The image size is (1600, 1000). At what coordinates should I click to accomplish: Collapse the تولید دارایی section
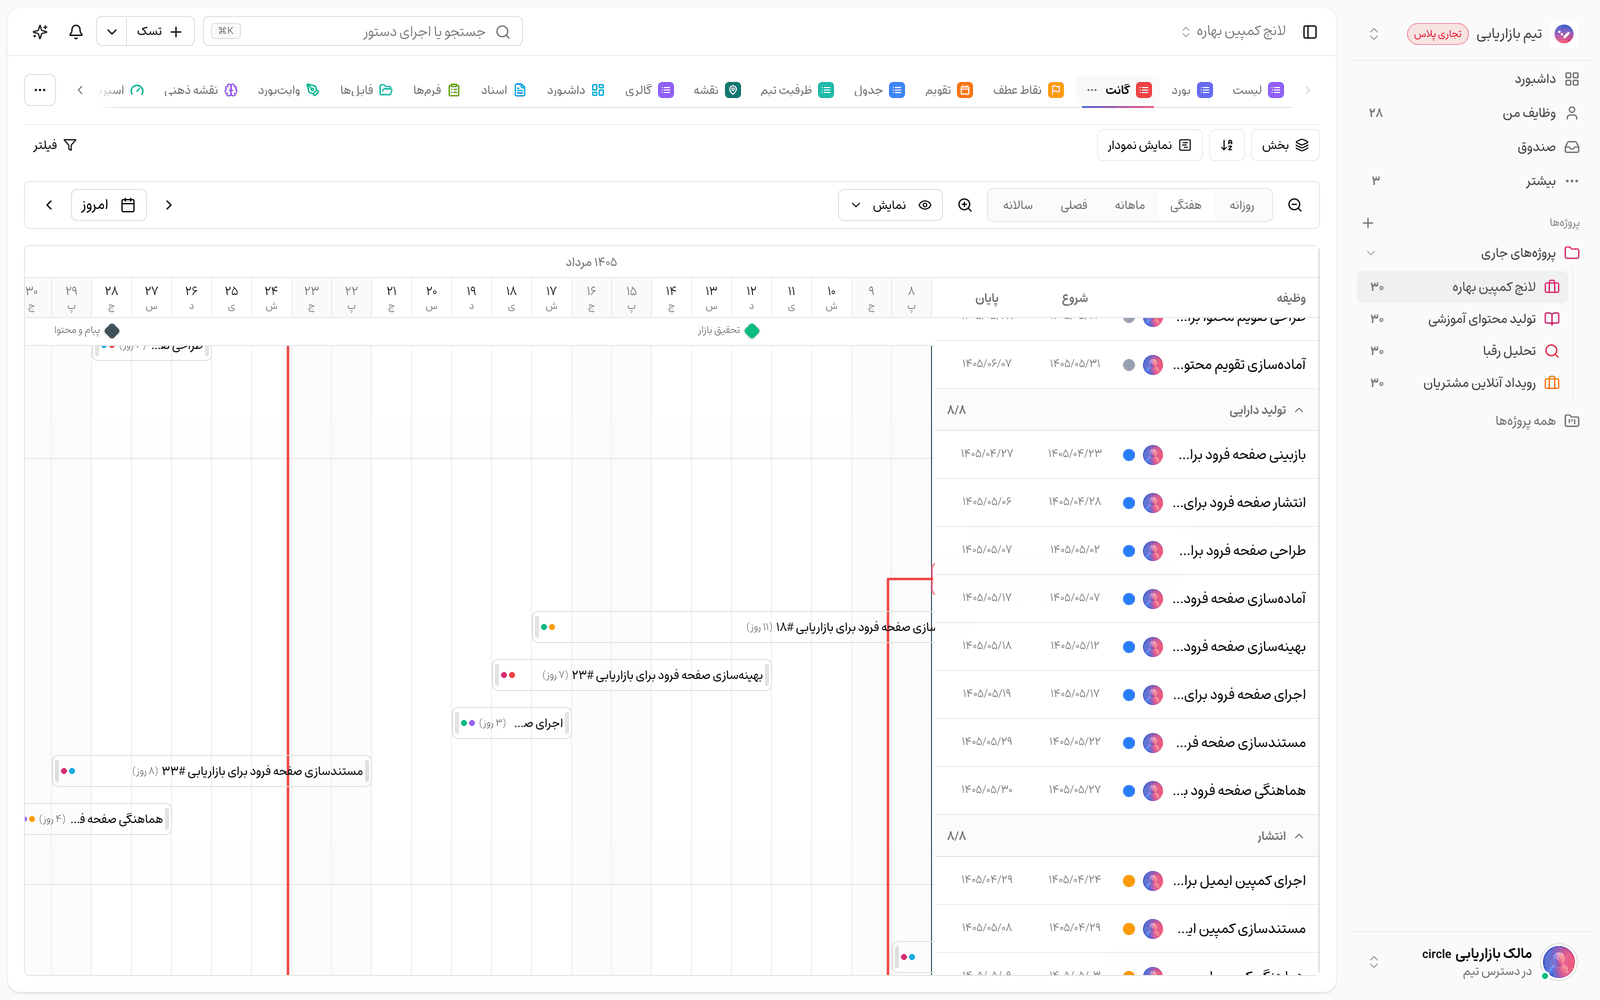coord(1299,410)
